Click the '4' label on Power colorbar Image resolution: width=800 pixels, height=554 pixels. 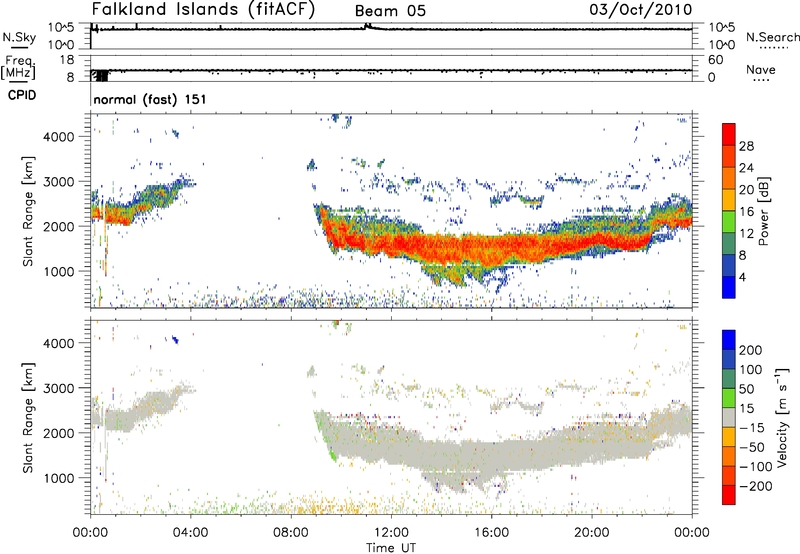(x=743, y=277)
